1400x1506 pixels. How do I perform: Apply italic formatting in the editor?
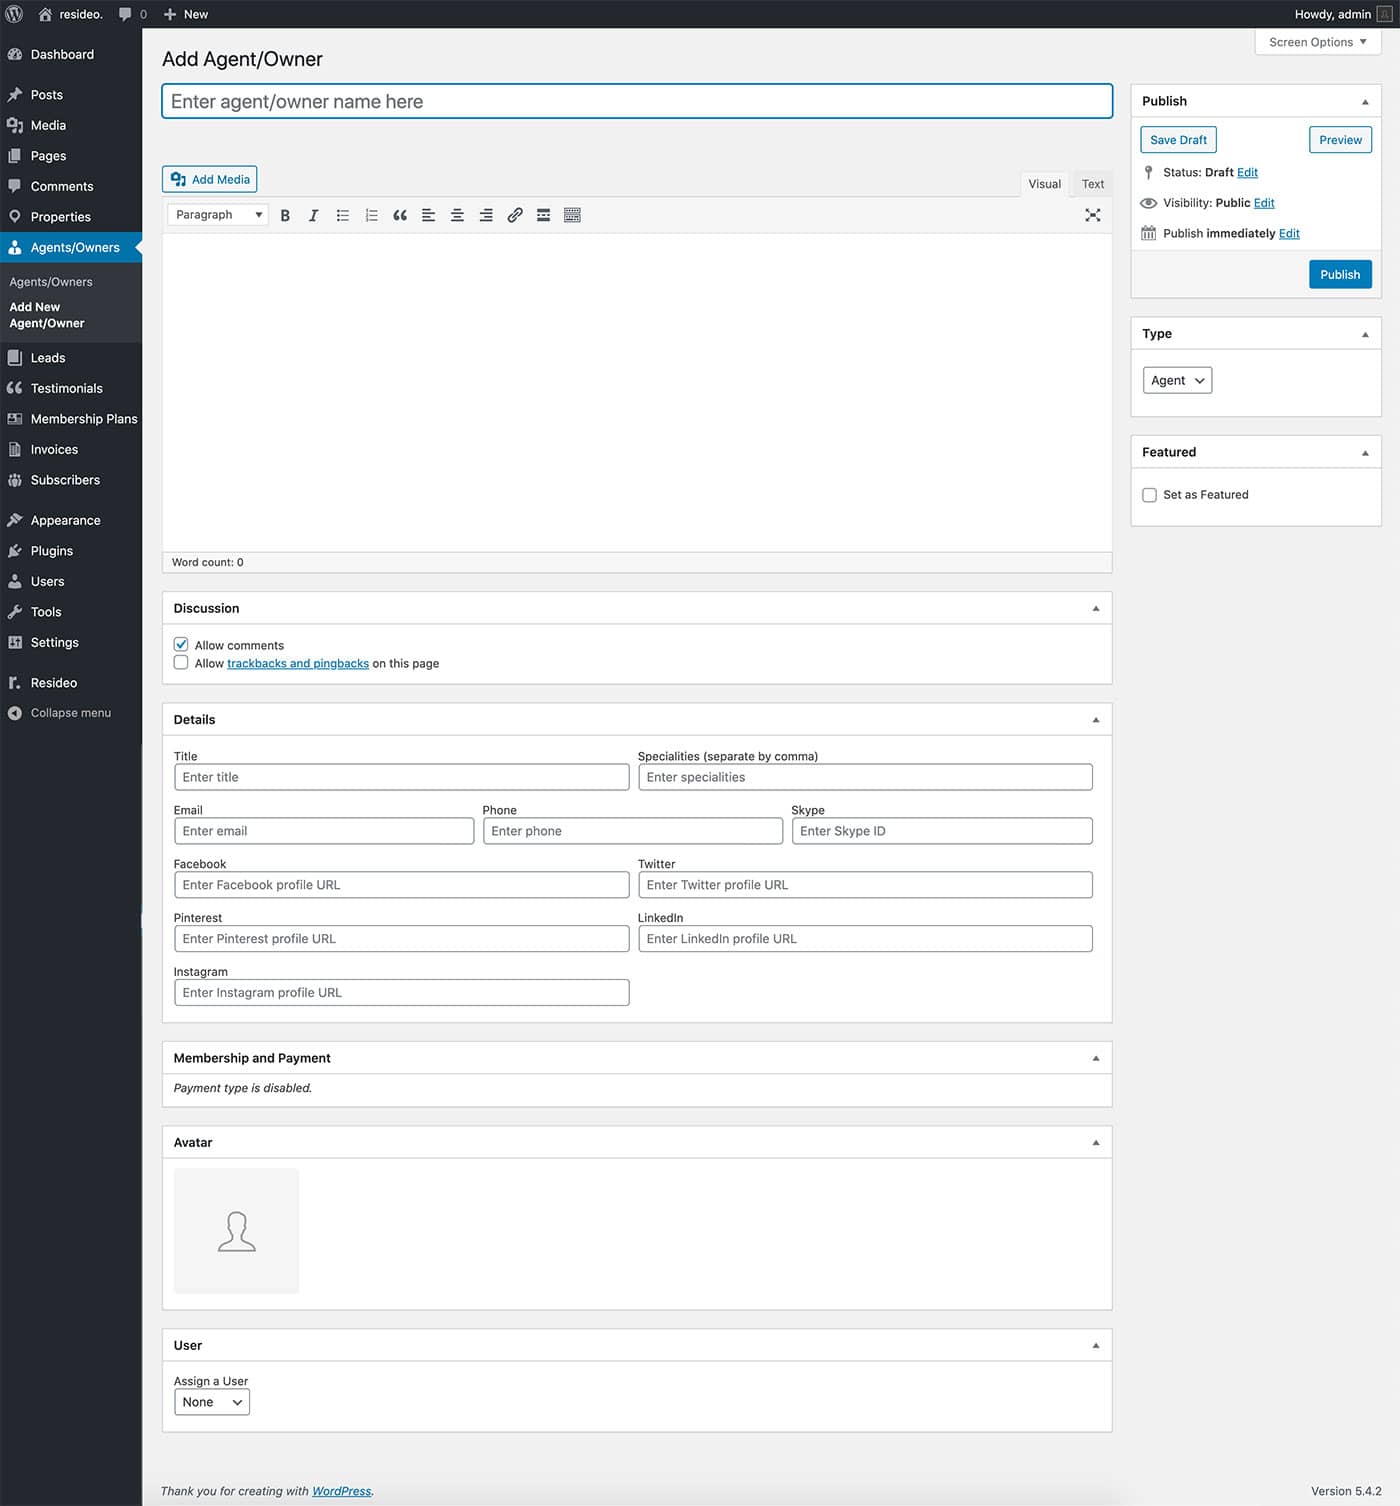[x=313, y=215]
